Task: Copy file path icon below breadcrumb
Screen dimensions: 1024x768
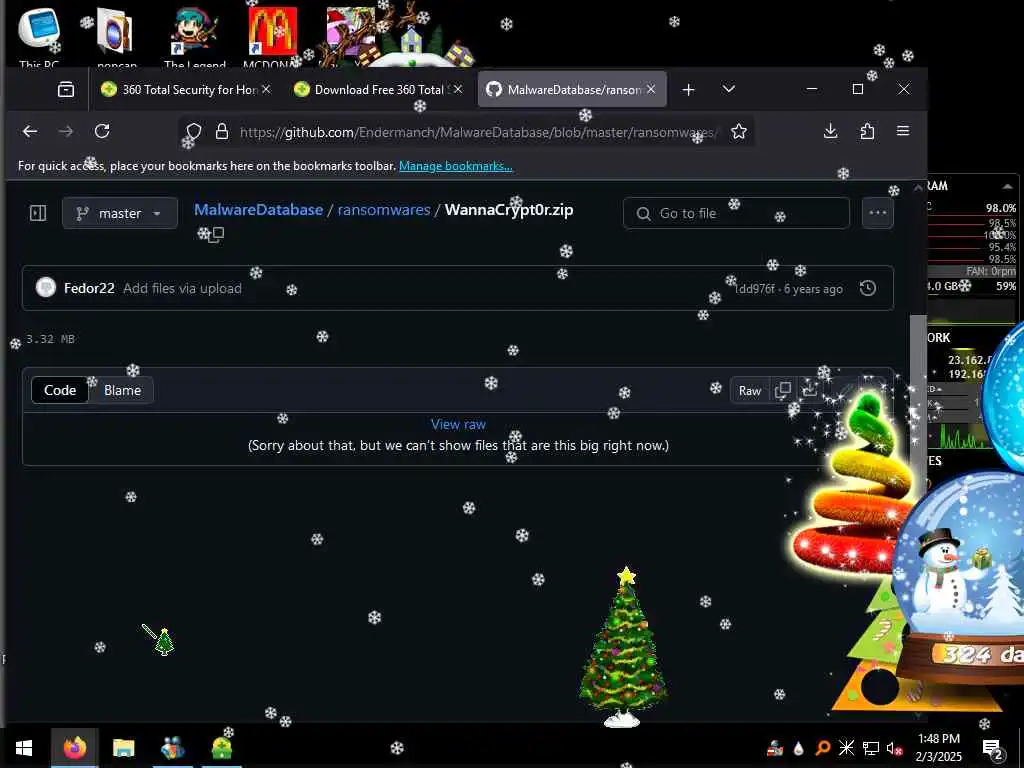Action: pos(216,234)
